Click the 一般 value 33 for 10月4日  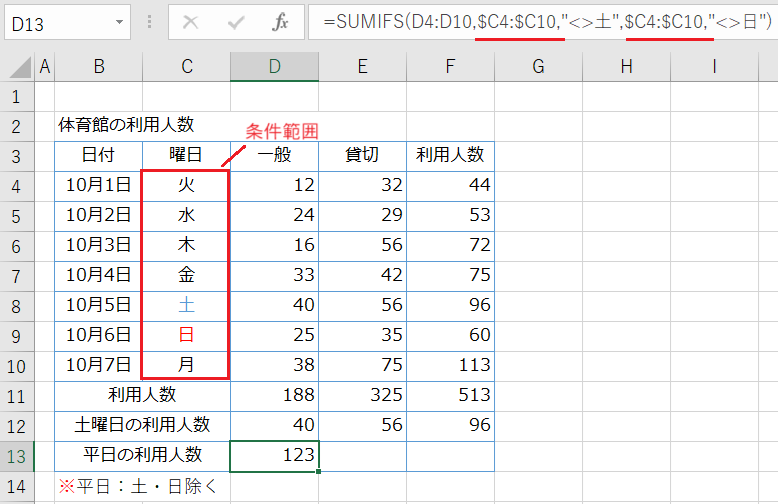pos(274,276)
